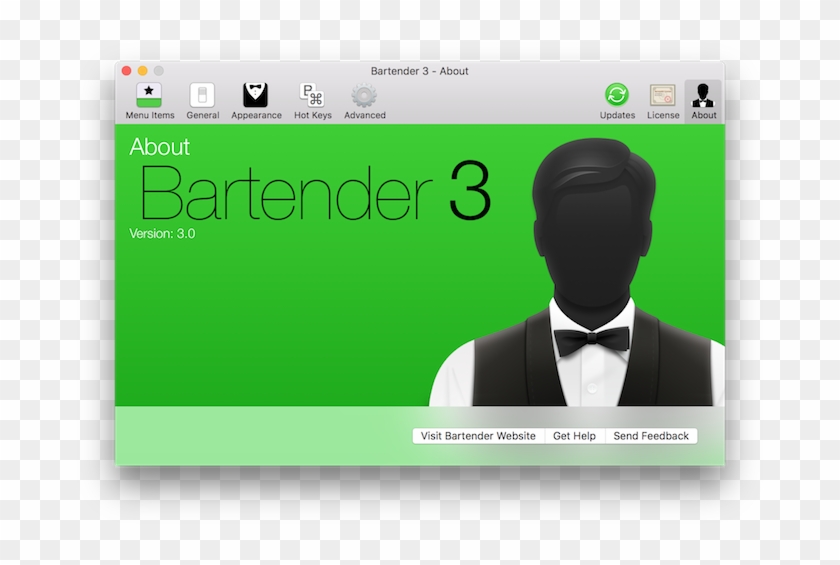840x565 pixels.
Task: Check for Updates via green refresh icon
Action: [x=617, y=101]
